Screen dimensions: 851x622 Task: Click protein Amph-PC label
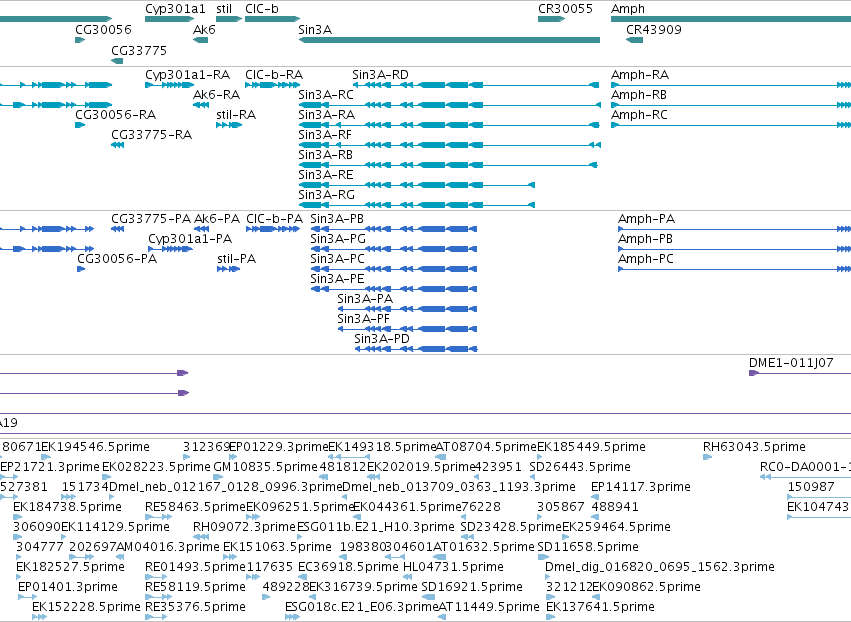[x=646, y=258]
